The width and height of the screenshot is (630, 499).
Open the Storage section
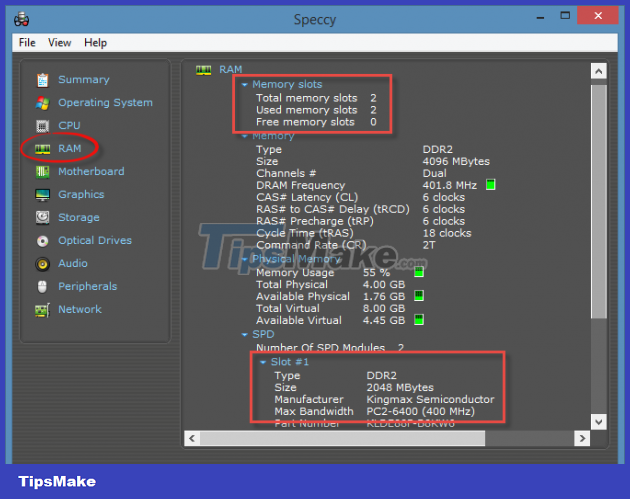coord(79,217)
